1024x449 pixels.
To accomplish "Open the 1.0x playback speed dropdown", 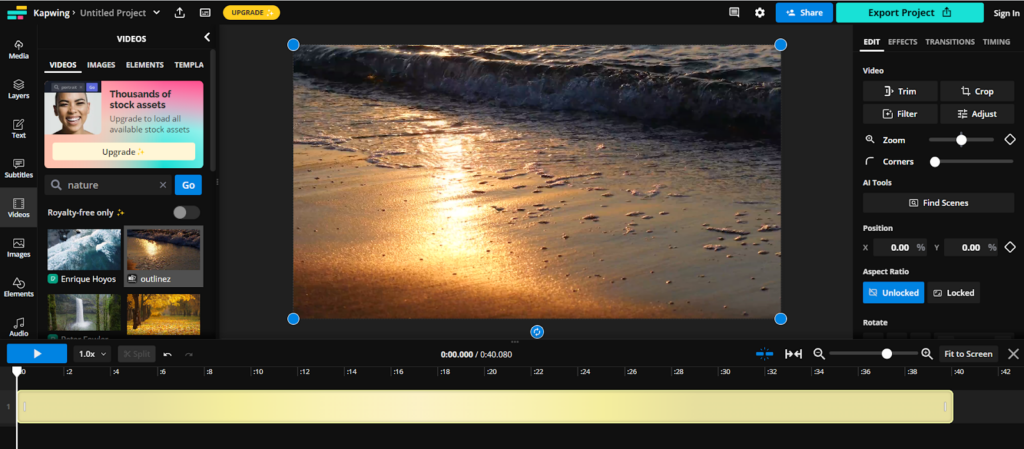I will click(x=92, y=354).
